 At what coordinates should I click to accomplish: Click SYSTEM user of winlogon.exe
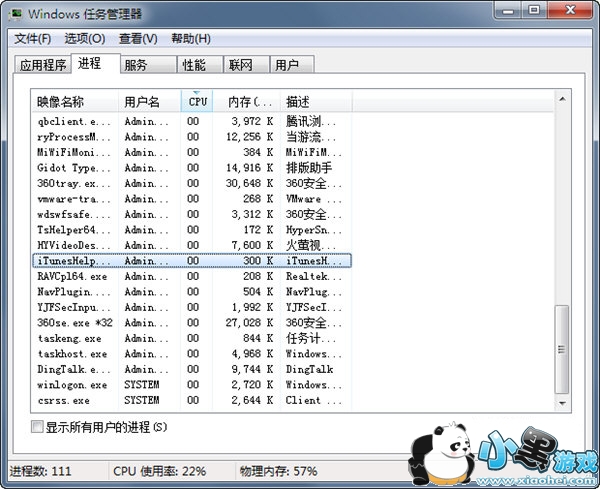(142, 385)
